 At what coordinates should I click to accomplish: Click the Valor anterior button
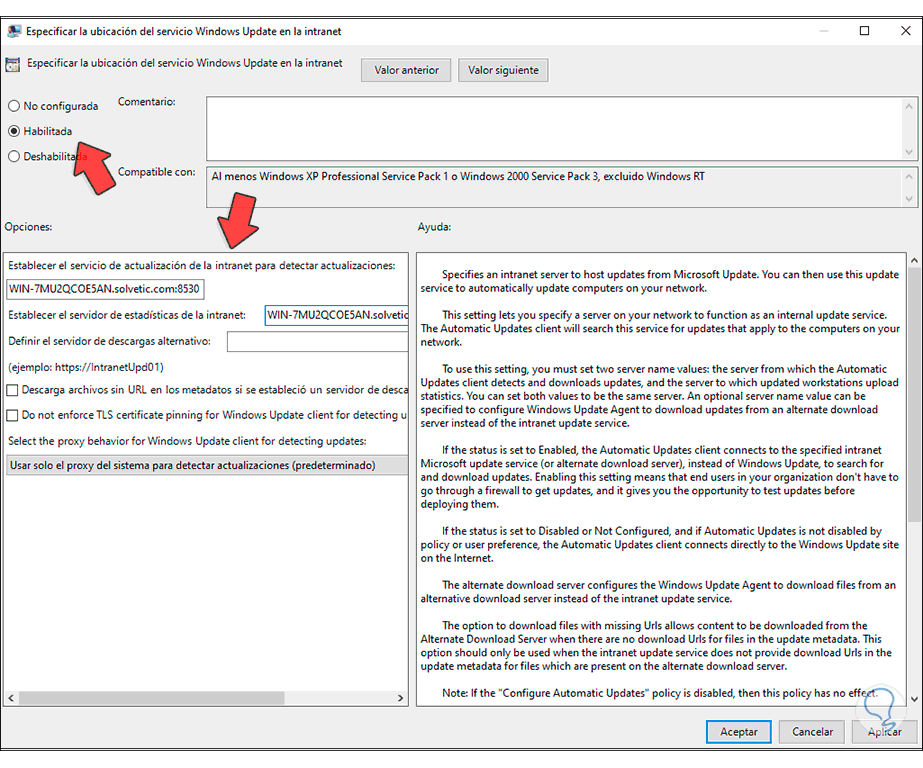(x=406, y=70)
